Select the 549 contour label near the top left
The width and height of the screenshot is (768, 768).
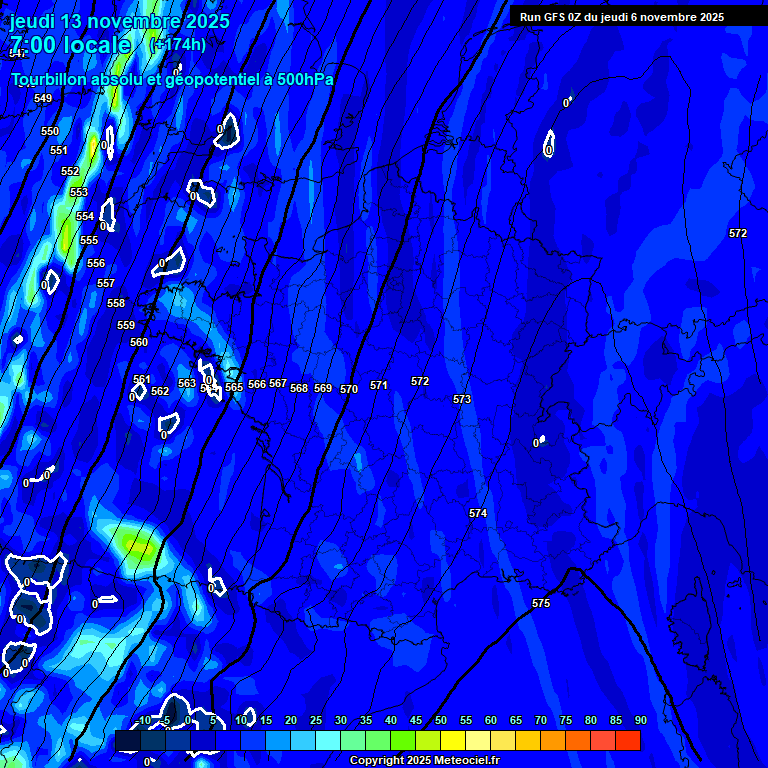point(43,98)
